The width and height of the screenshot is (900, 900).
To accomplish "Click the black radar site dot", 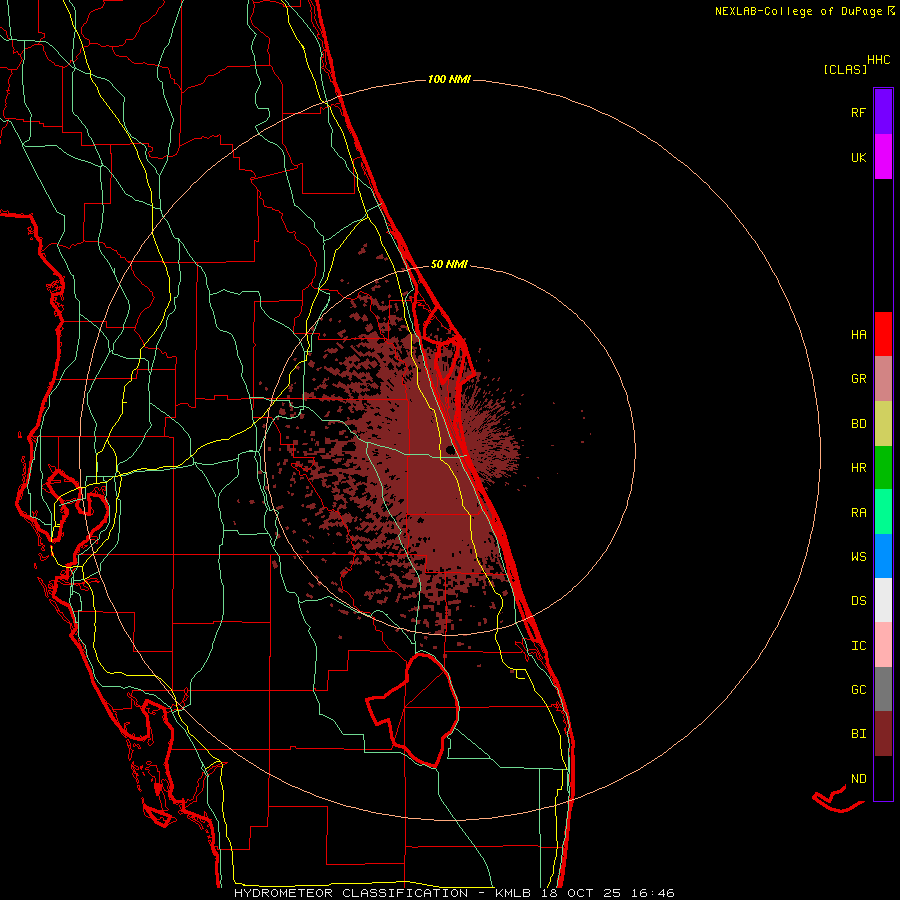I will pos(449,449).
